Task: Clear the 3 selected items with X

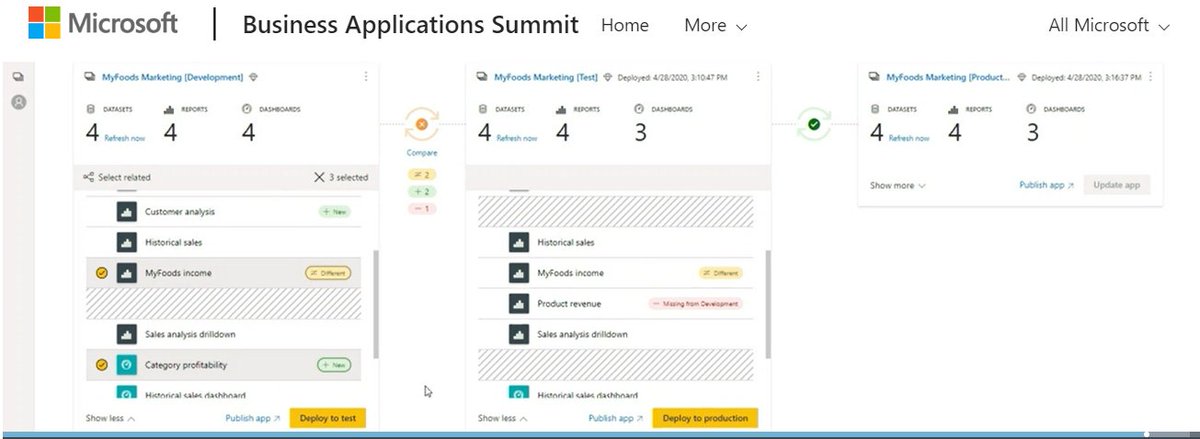Action: click(x=319, y=177)
